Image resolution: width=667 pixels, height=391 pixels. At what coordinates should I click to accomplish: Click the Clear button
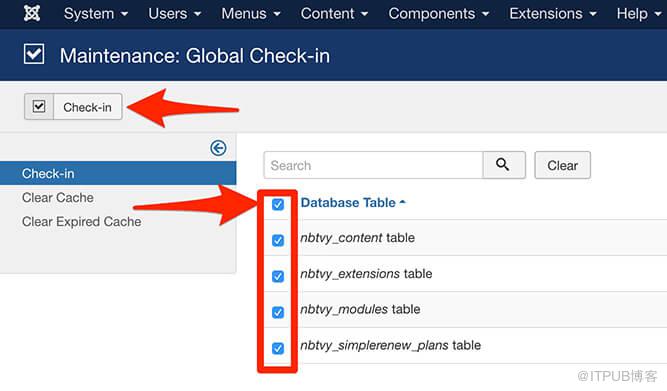point(562,165)
